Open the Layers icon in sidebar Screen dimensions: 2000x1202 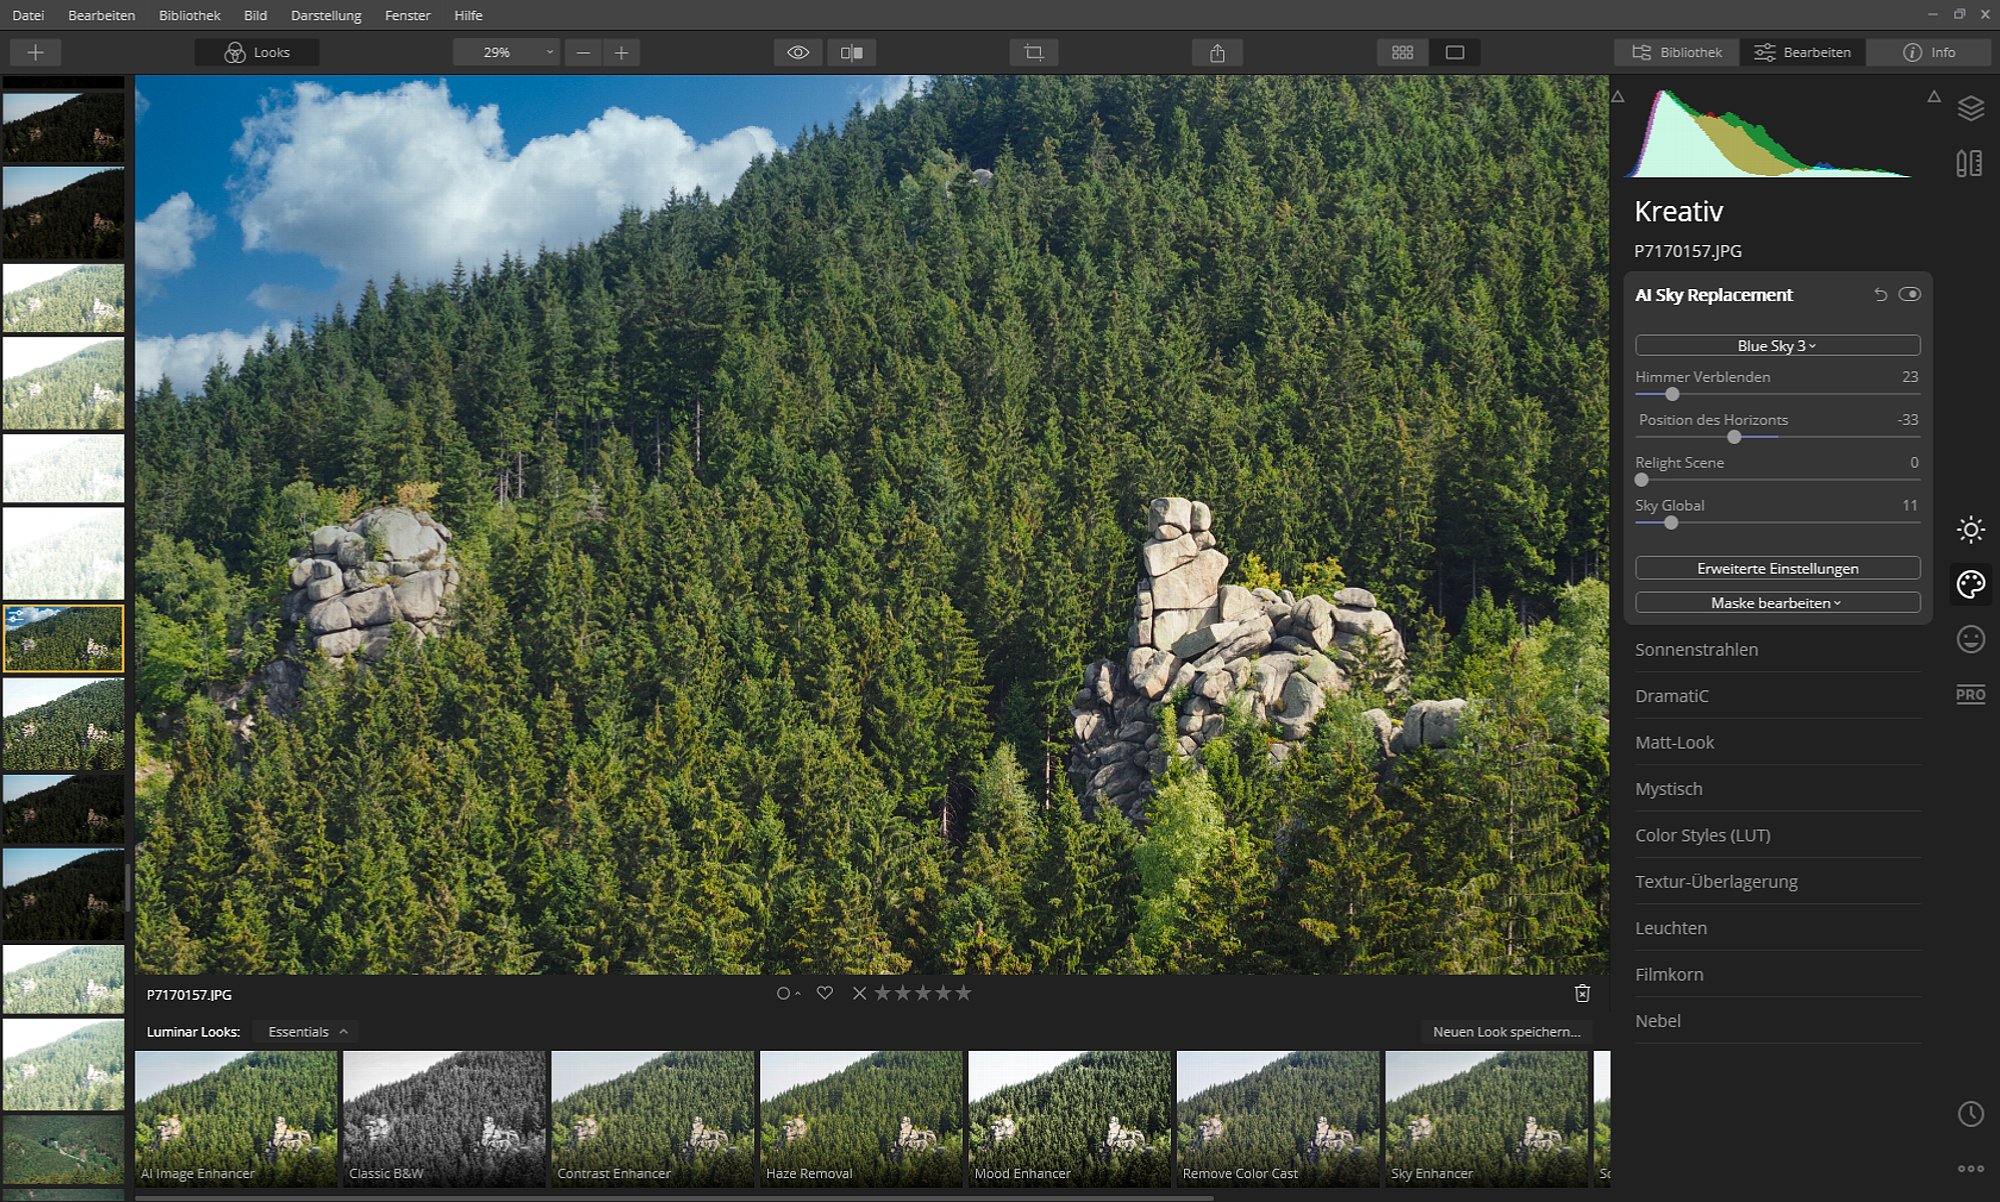click(1970, 108)
